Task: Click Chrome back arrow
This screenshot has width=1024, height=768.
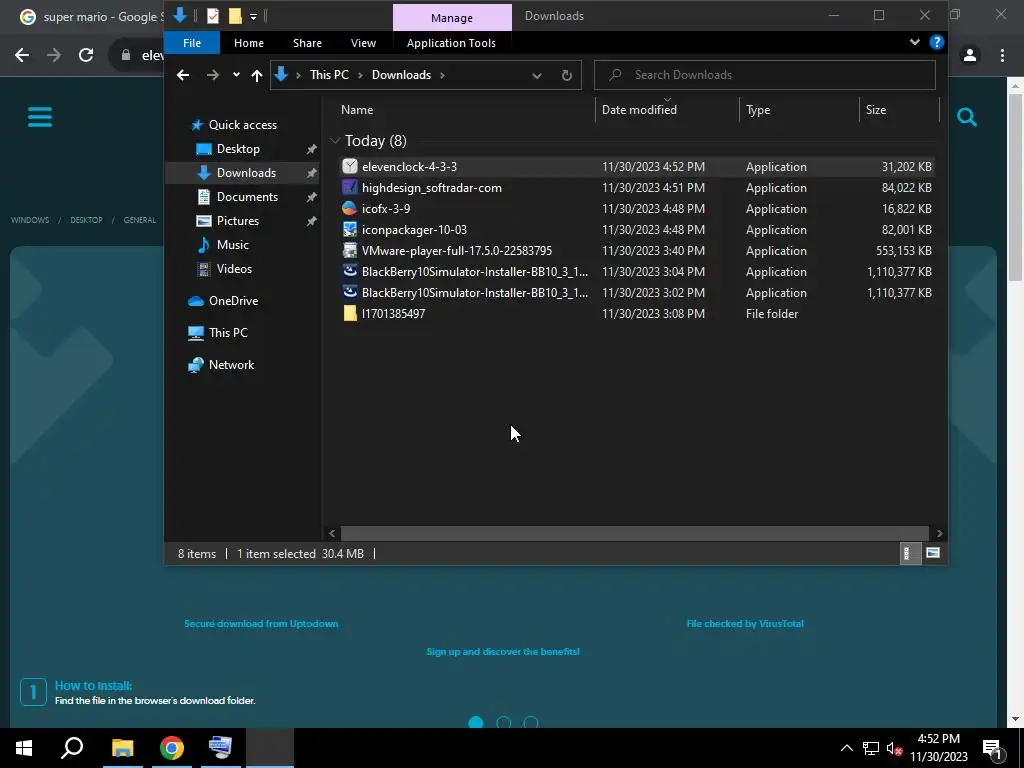Action: coord(22,55)
